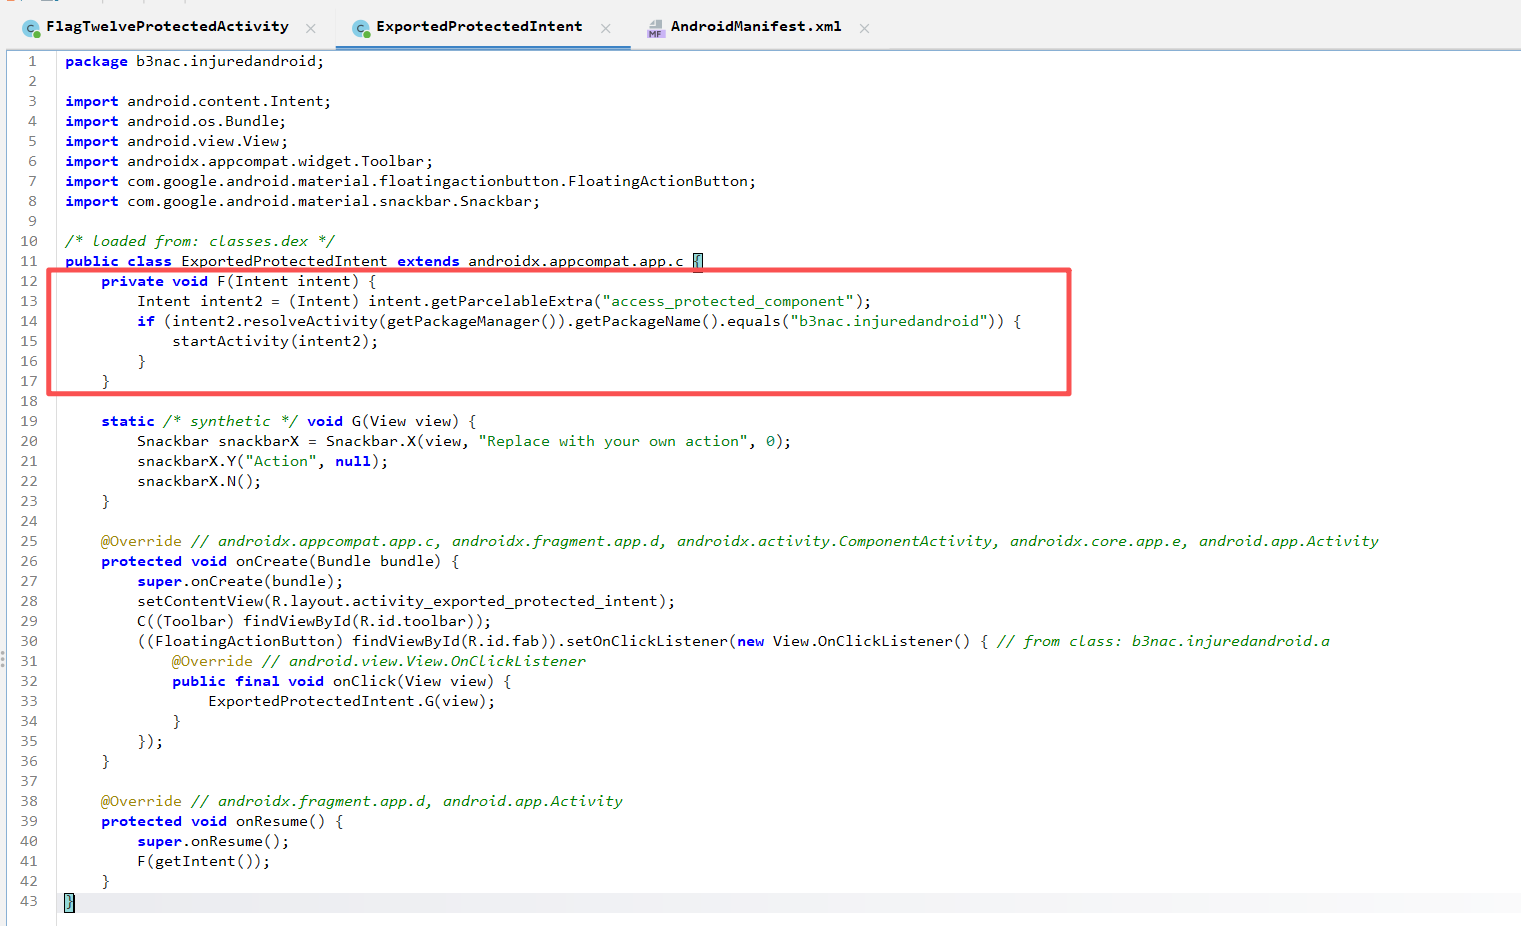
Task: Close the FlagTwelveProtectedActivity tab
Action: (x=311, y=28)
